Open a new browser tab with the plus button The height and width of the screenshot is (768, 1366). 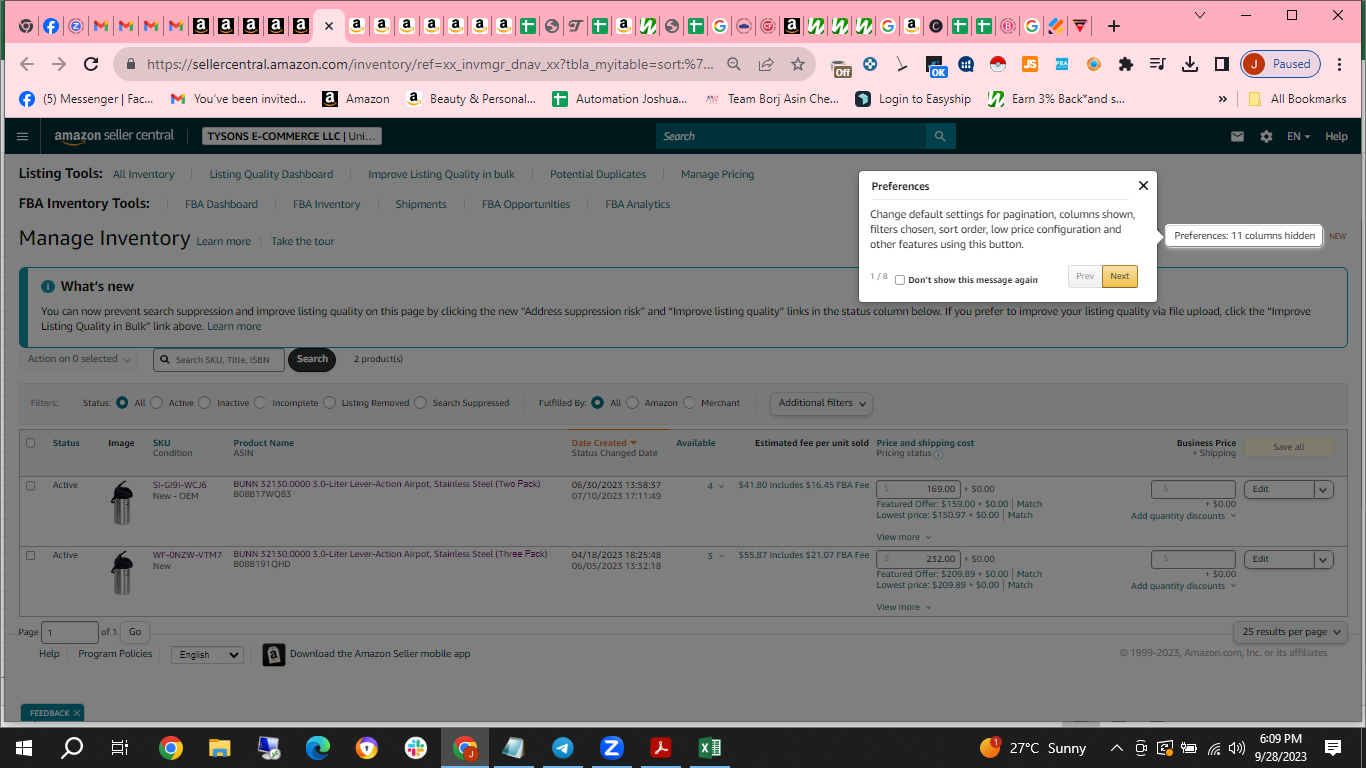[x=1114, y=26]
